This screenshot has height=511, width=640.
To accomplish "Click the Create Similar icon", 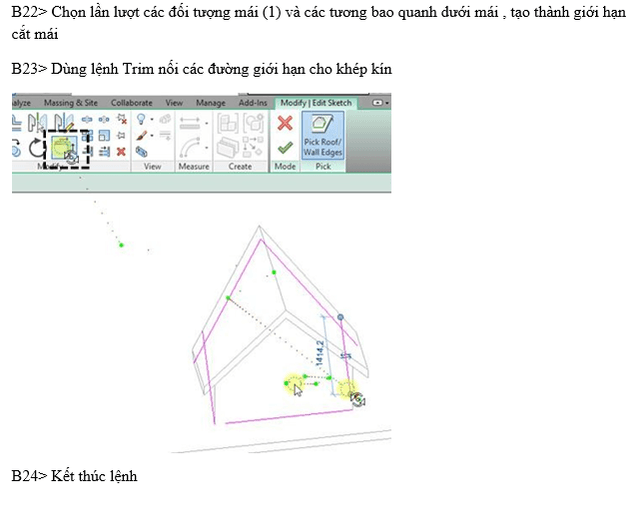I will point(253,147).
